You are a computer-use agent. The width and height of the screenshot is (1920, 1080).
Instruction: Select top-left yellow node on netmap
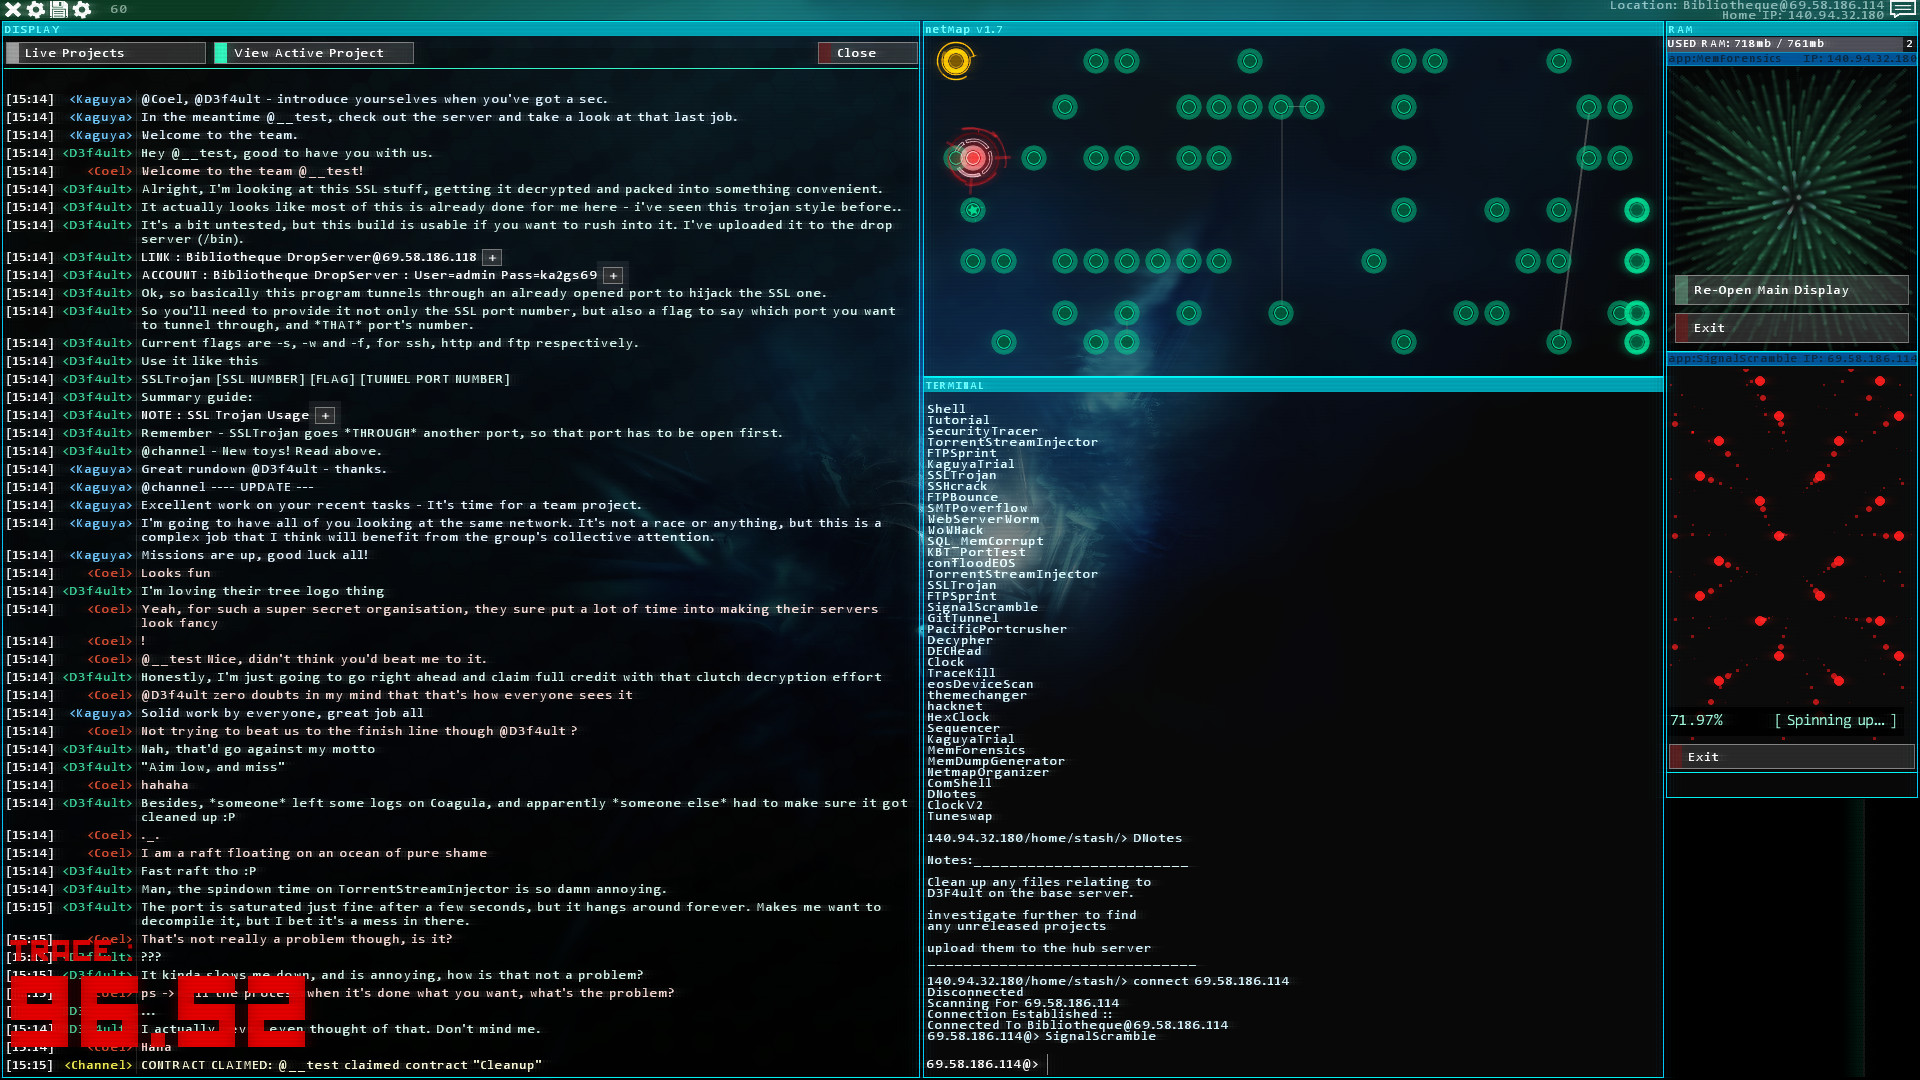[x=956, y=61]
